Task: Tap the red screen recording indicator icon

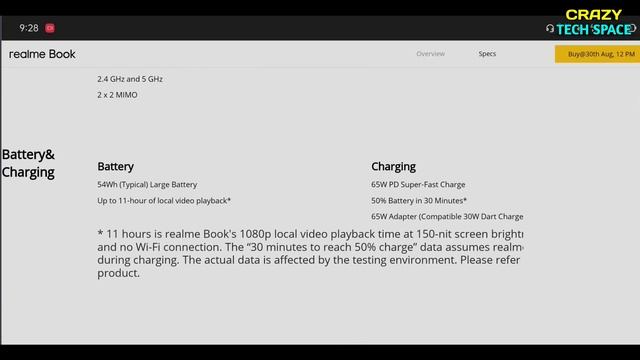Action: 50,28
